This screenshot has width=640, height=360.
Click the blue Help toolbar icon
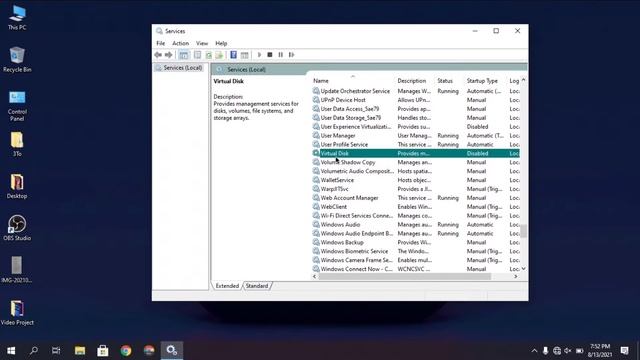pyautogui.click(x=233, y=55)
